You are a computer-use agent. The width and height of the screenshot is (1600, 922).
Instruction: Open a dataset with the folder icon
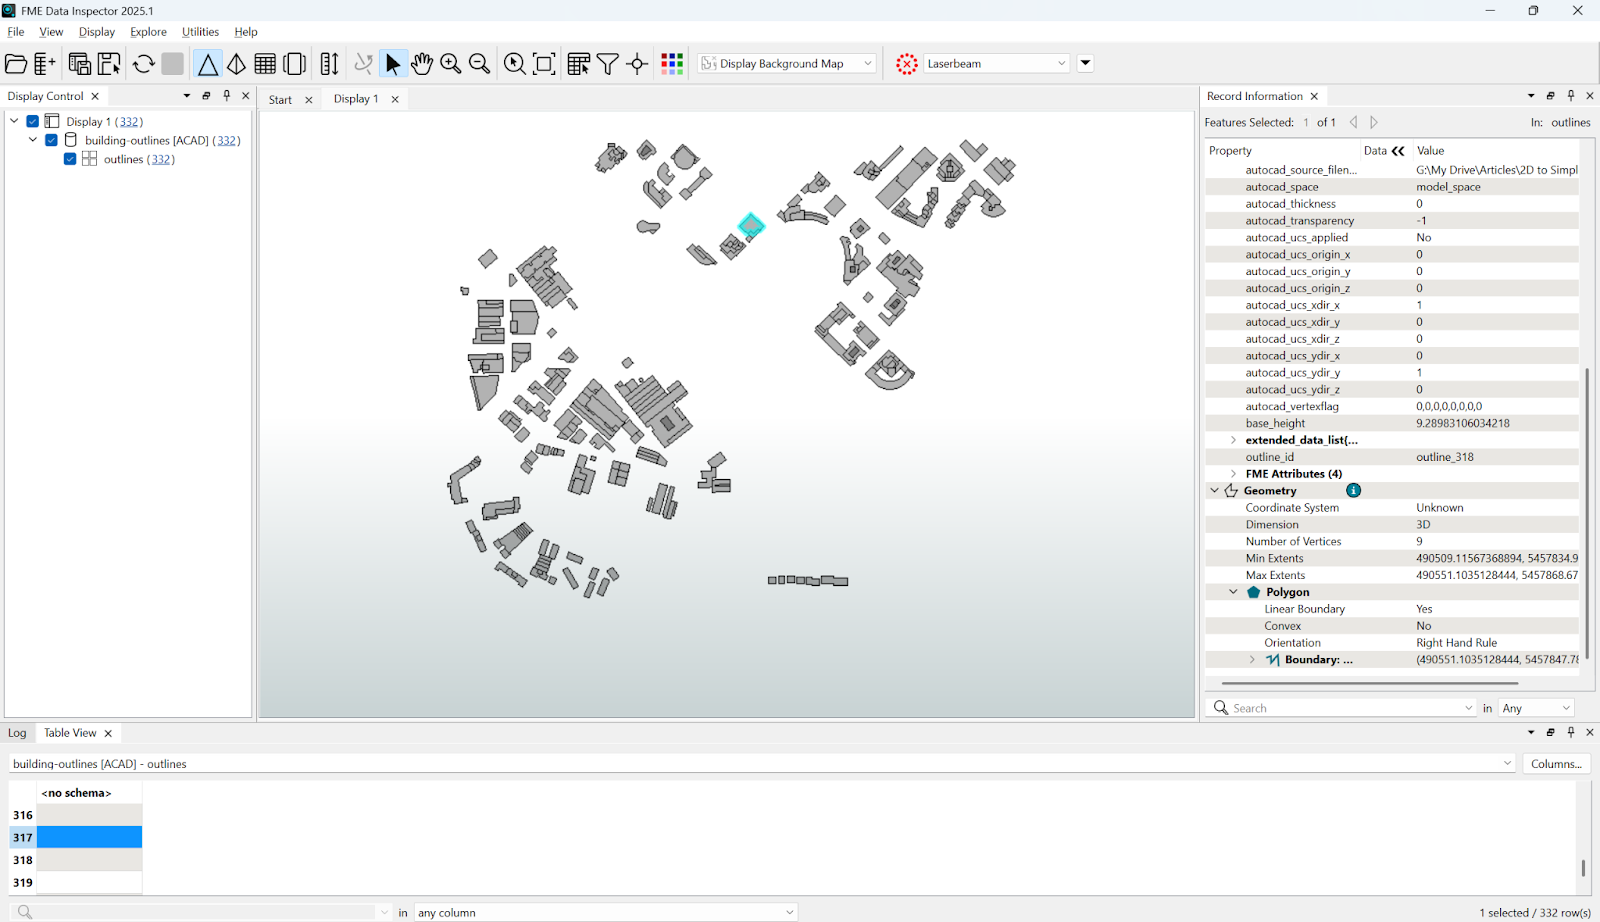pyautogui.click(x=16, y=63)
